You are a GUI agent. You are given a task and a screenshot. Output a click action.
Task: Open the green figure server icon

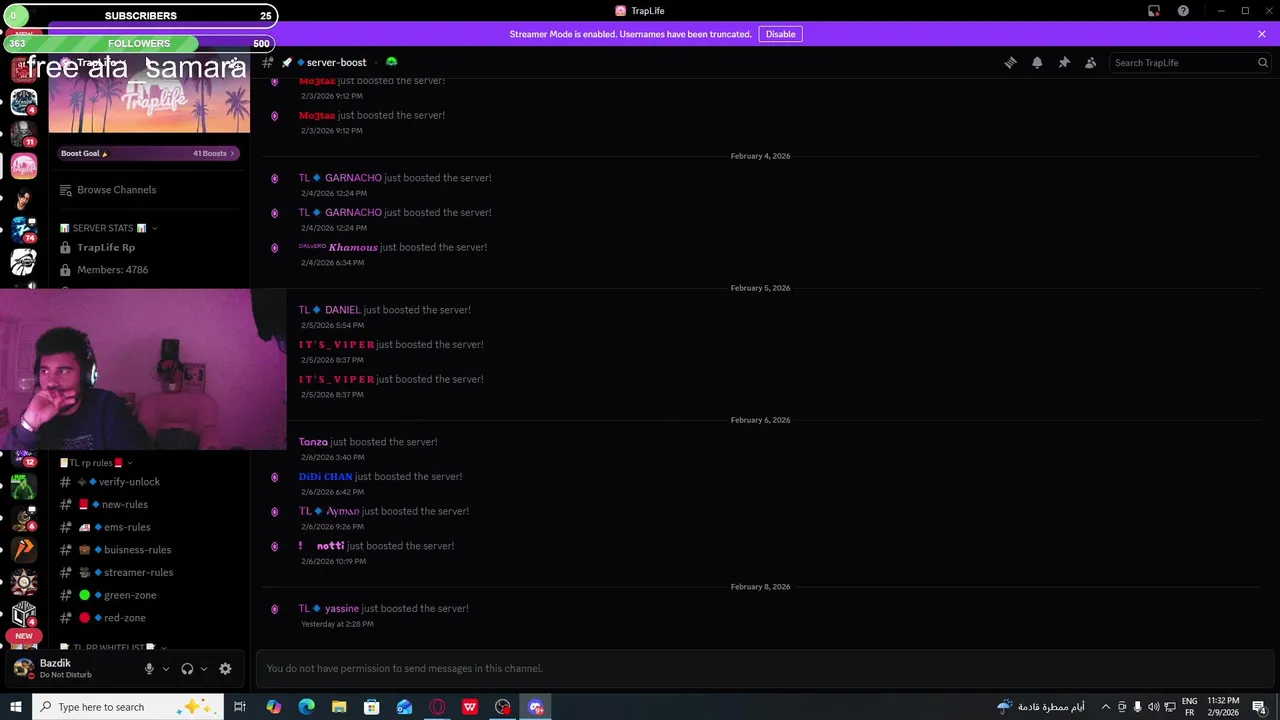tap(24, 487)
